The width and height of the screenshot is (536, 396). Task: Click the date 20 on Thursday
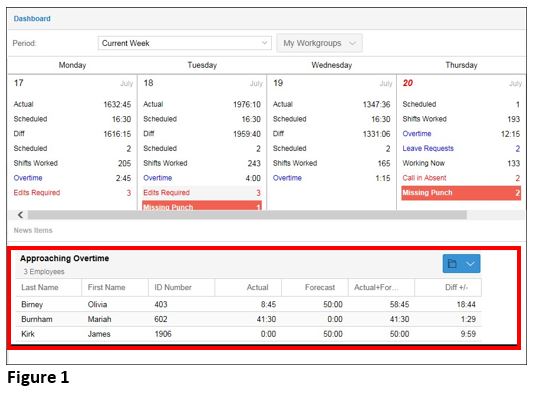coord(407,83)
